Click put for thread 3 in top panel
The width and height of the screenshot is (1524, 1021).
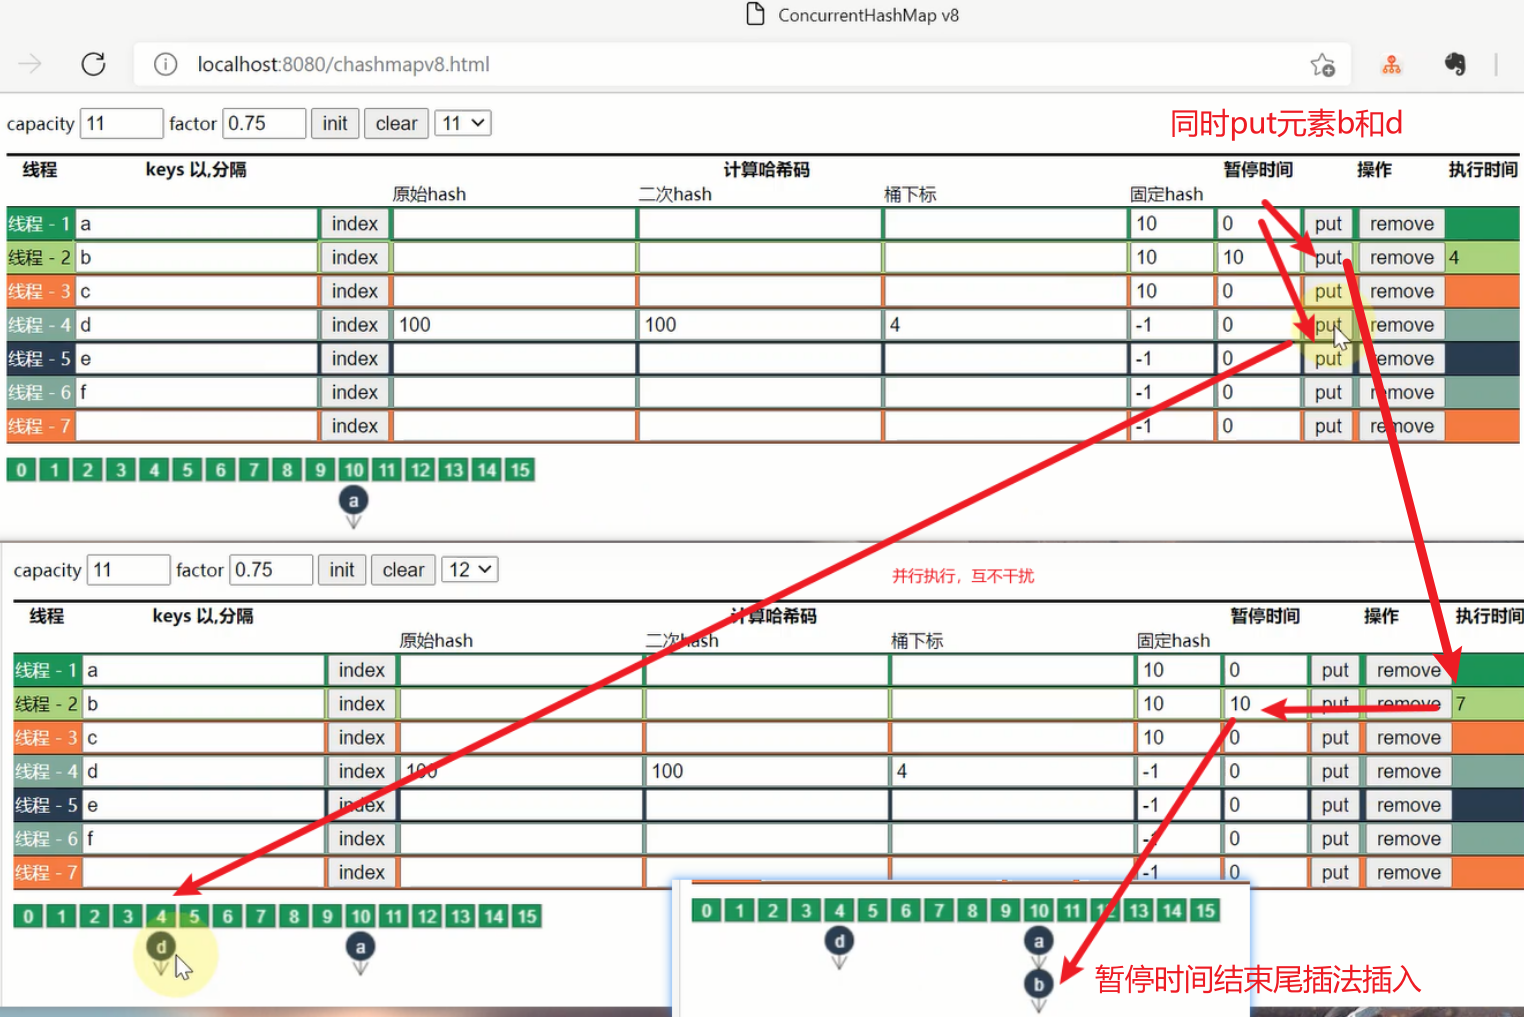pyautogui.click(x=1328, y=291)
